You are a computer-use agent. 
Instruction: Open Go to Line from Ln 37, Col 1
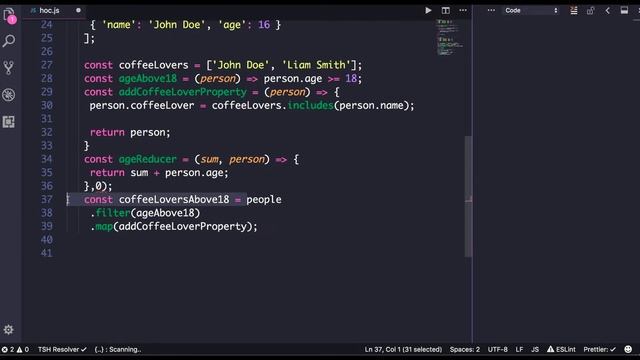point(403,349)
